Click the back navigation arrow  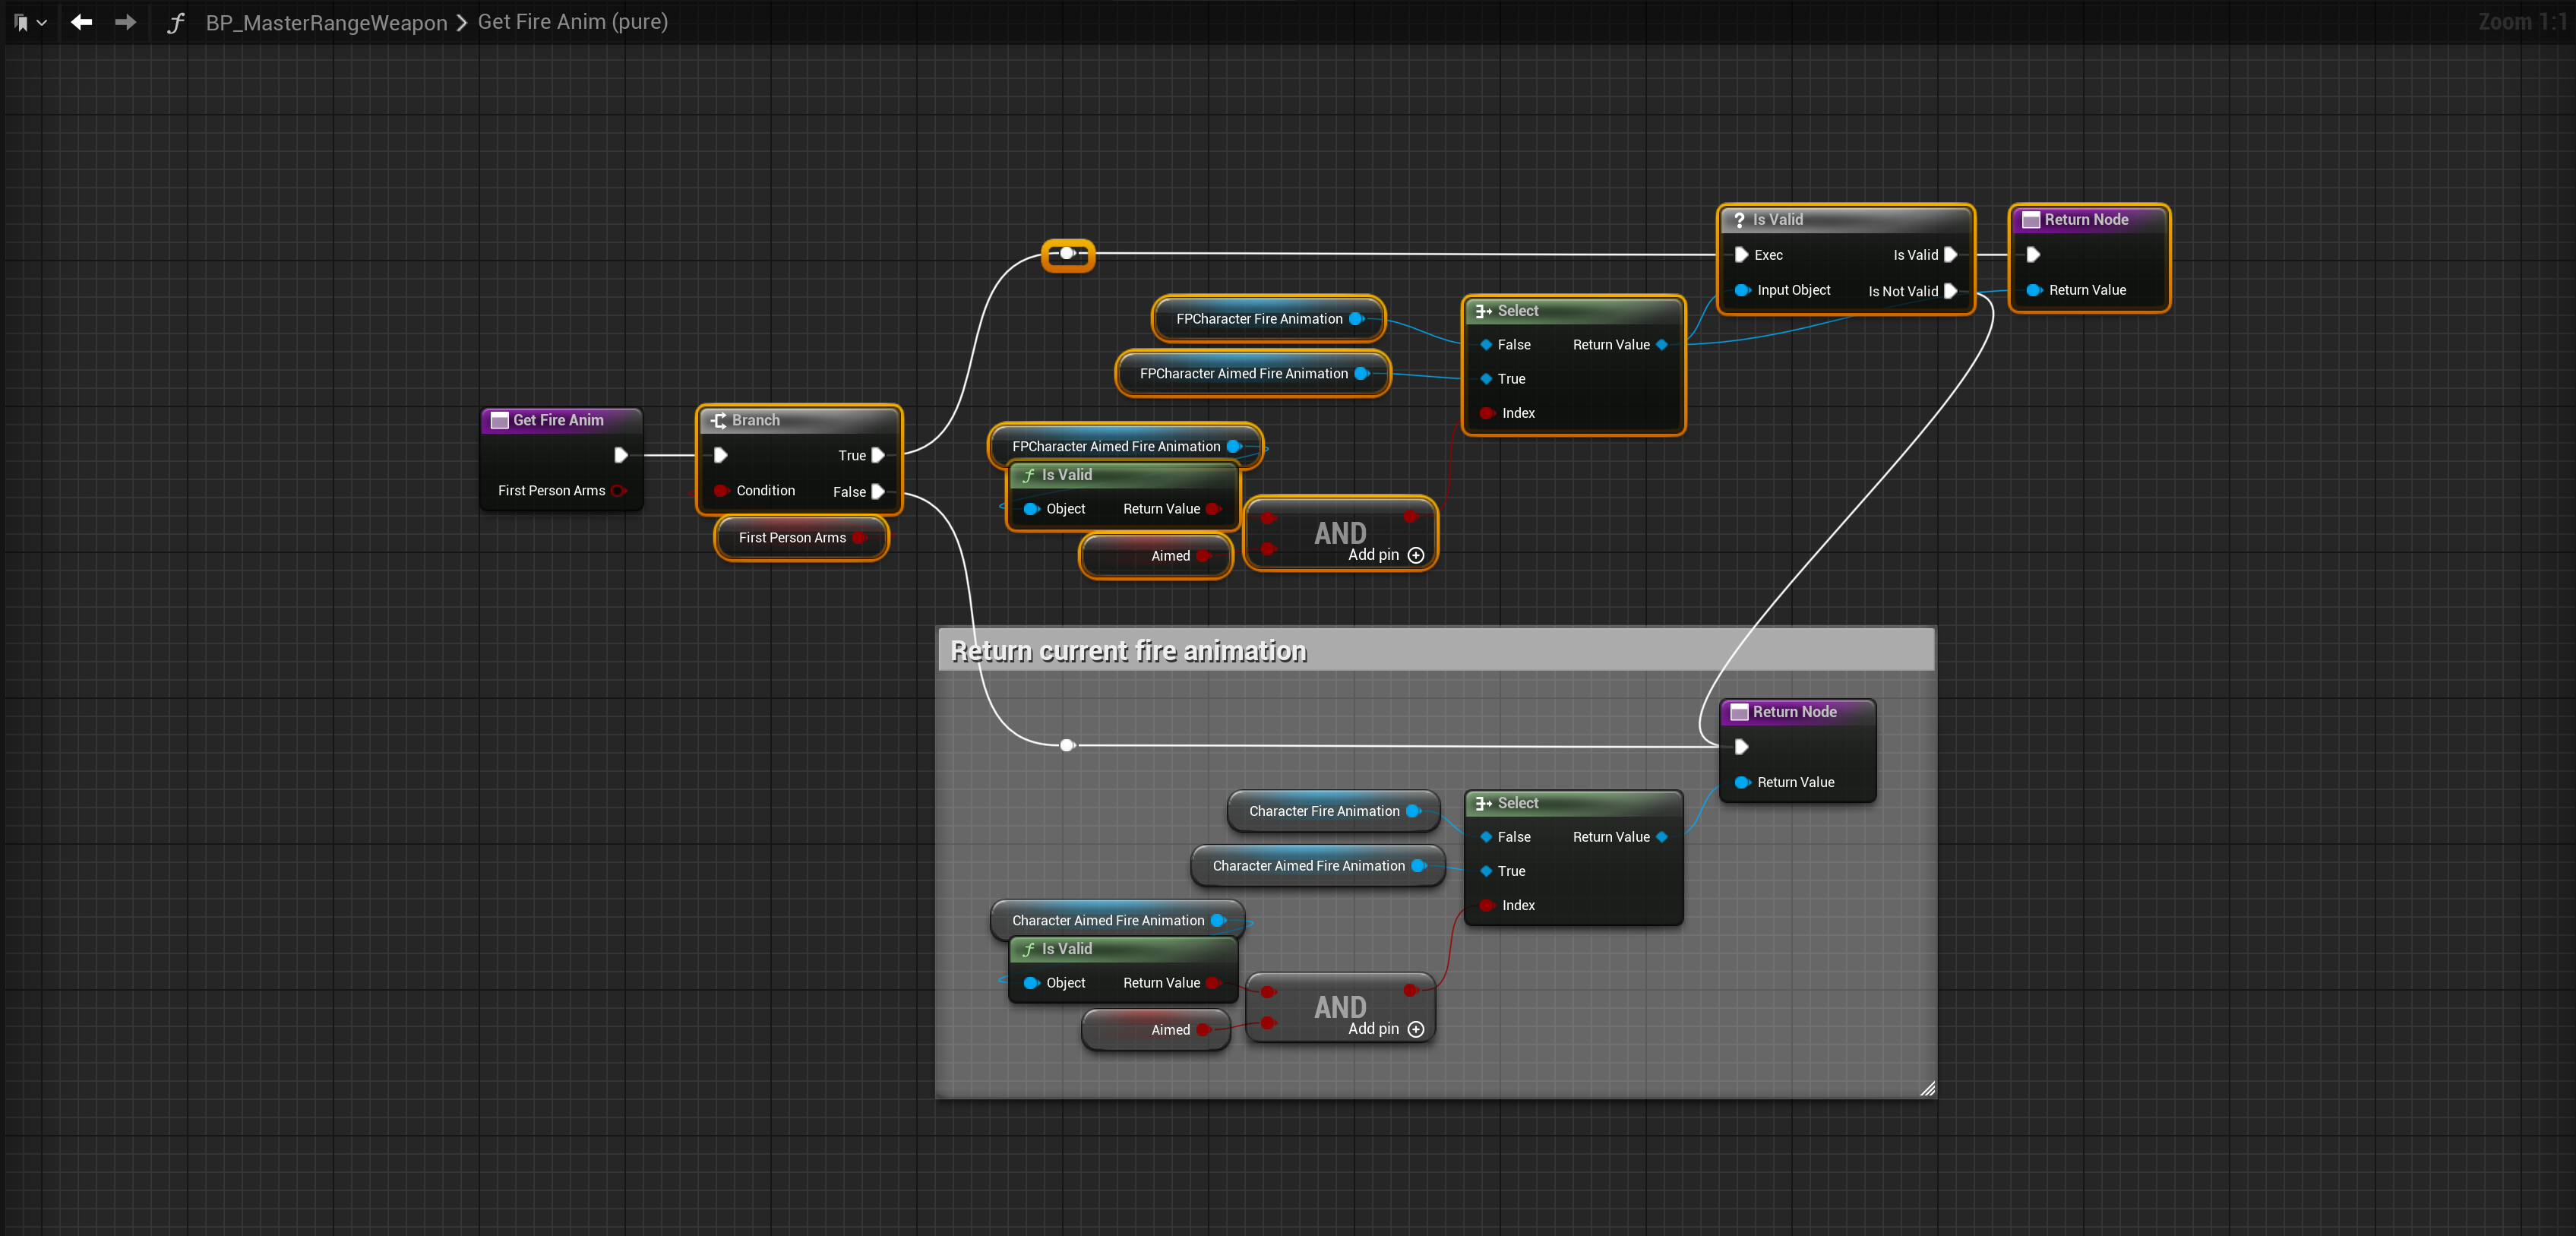point(82,22)
